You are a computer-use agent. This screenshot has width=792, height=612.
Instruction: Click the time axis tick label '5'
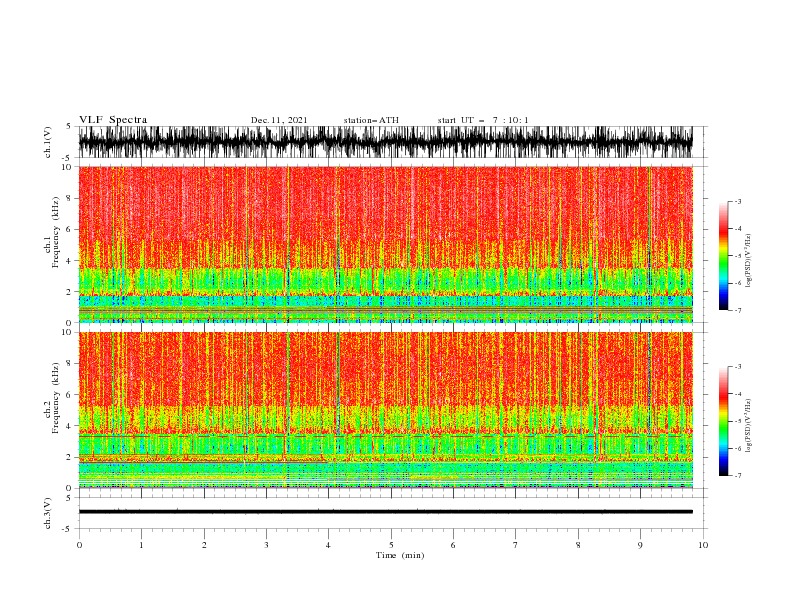coord(391,545)
